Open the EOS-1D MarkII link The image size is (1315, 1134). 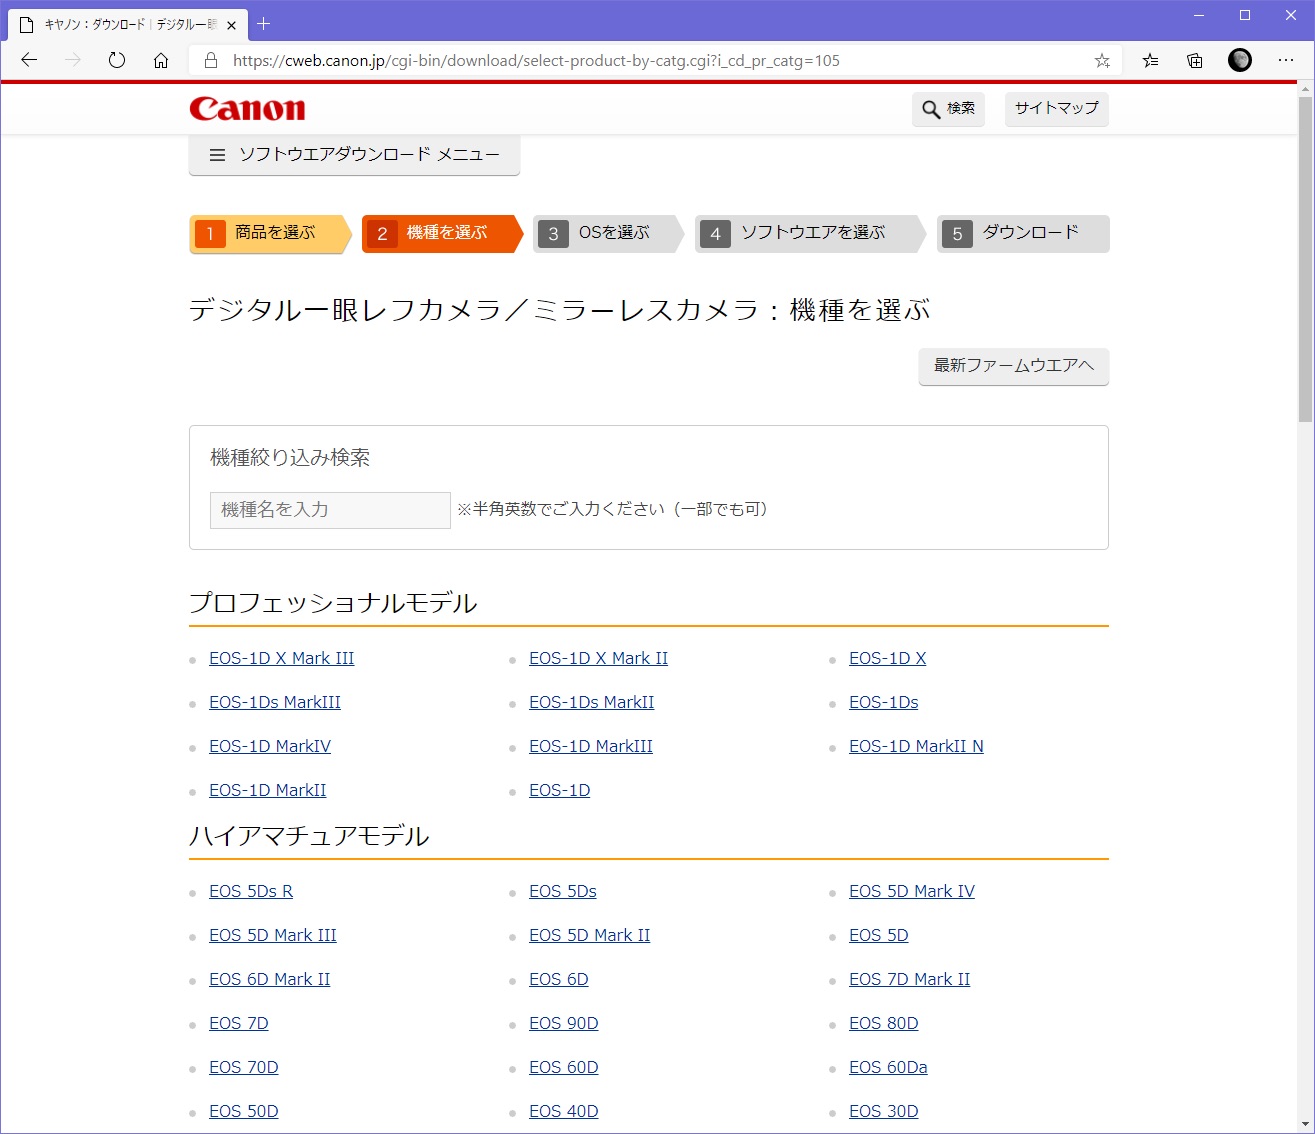[267, 790]
